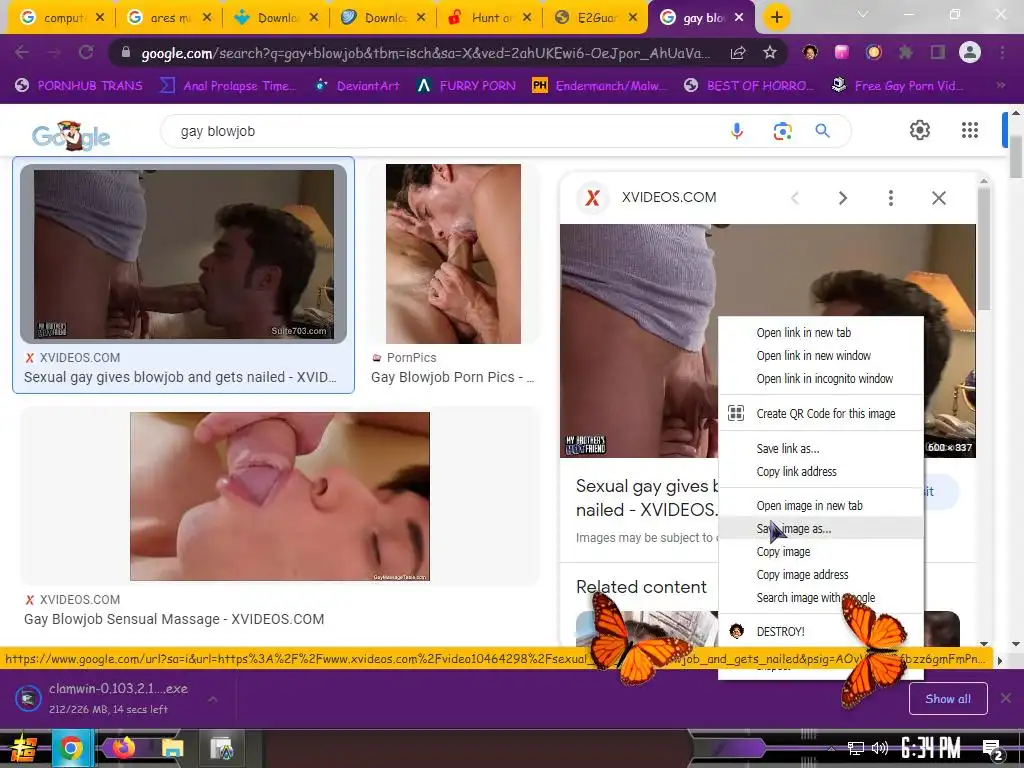Click the page vertical scrollbar
1024x768 pixels.
pos(1016,157)
